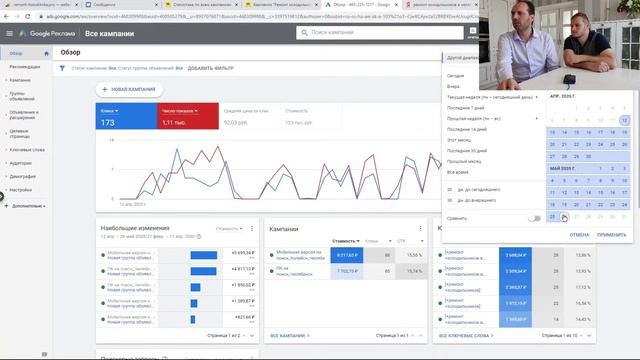The image size is (640, 360).
Task: Select the Вчера date range preset
Action: point(453,87)
